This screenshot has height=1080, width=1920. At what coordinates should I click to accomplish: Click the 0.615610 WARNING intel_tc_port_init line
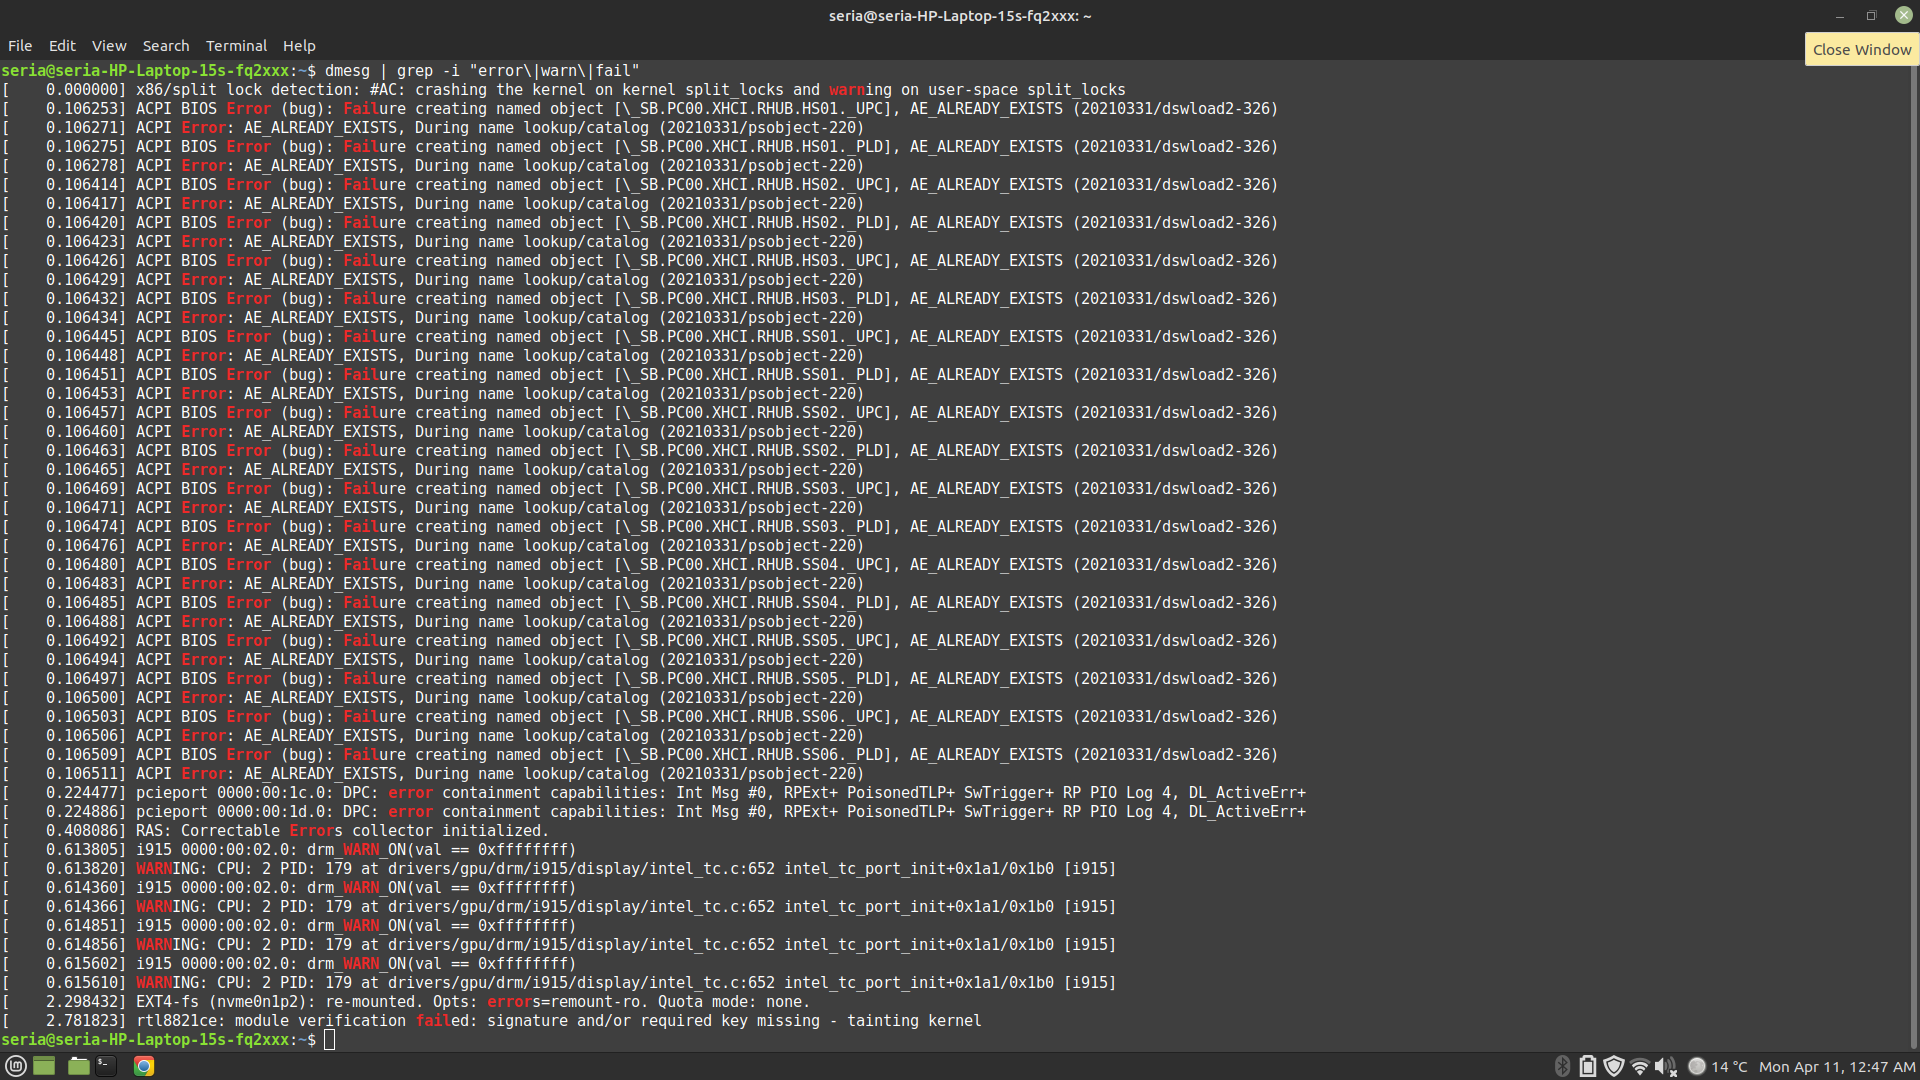(559, 983)
